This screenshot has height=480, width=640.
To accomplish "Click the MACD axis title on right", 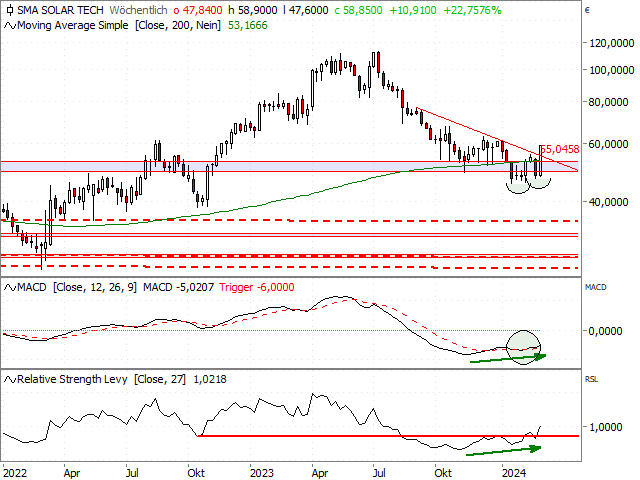I will 596,287.
